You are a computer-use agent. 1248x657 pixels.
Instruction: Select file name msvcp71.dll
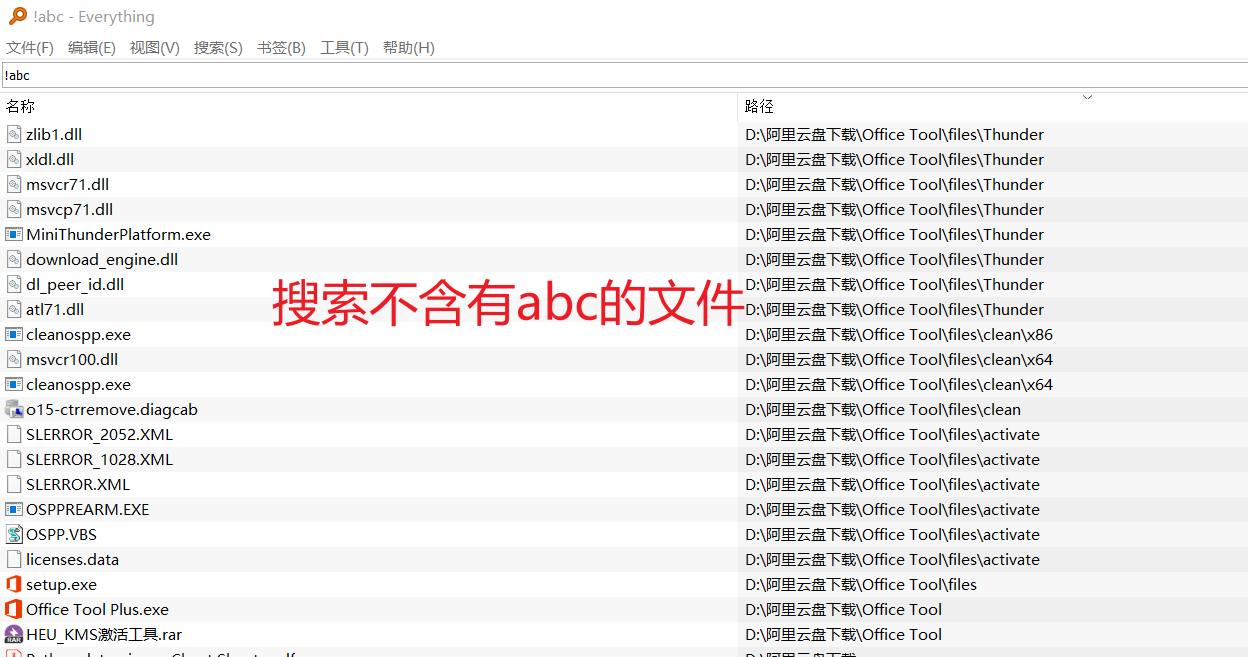coord(70,209)
